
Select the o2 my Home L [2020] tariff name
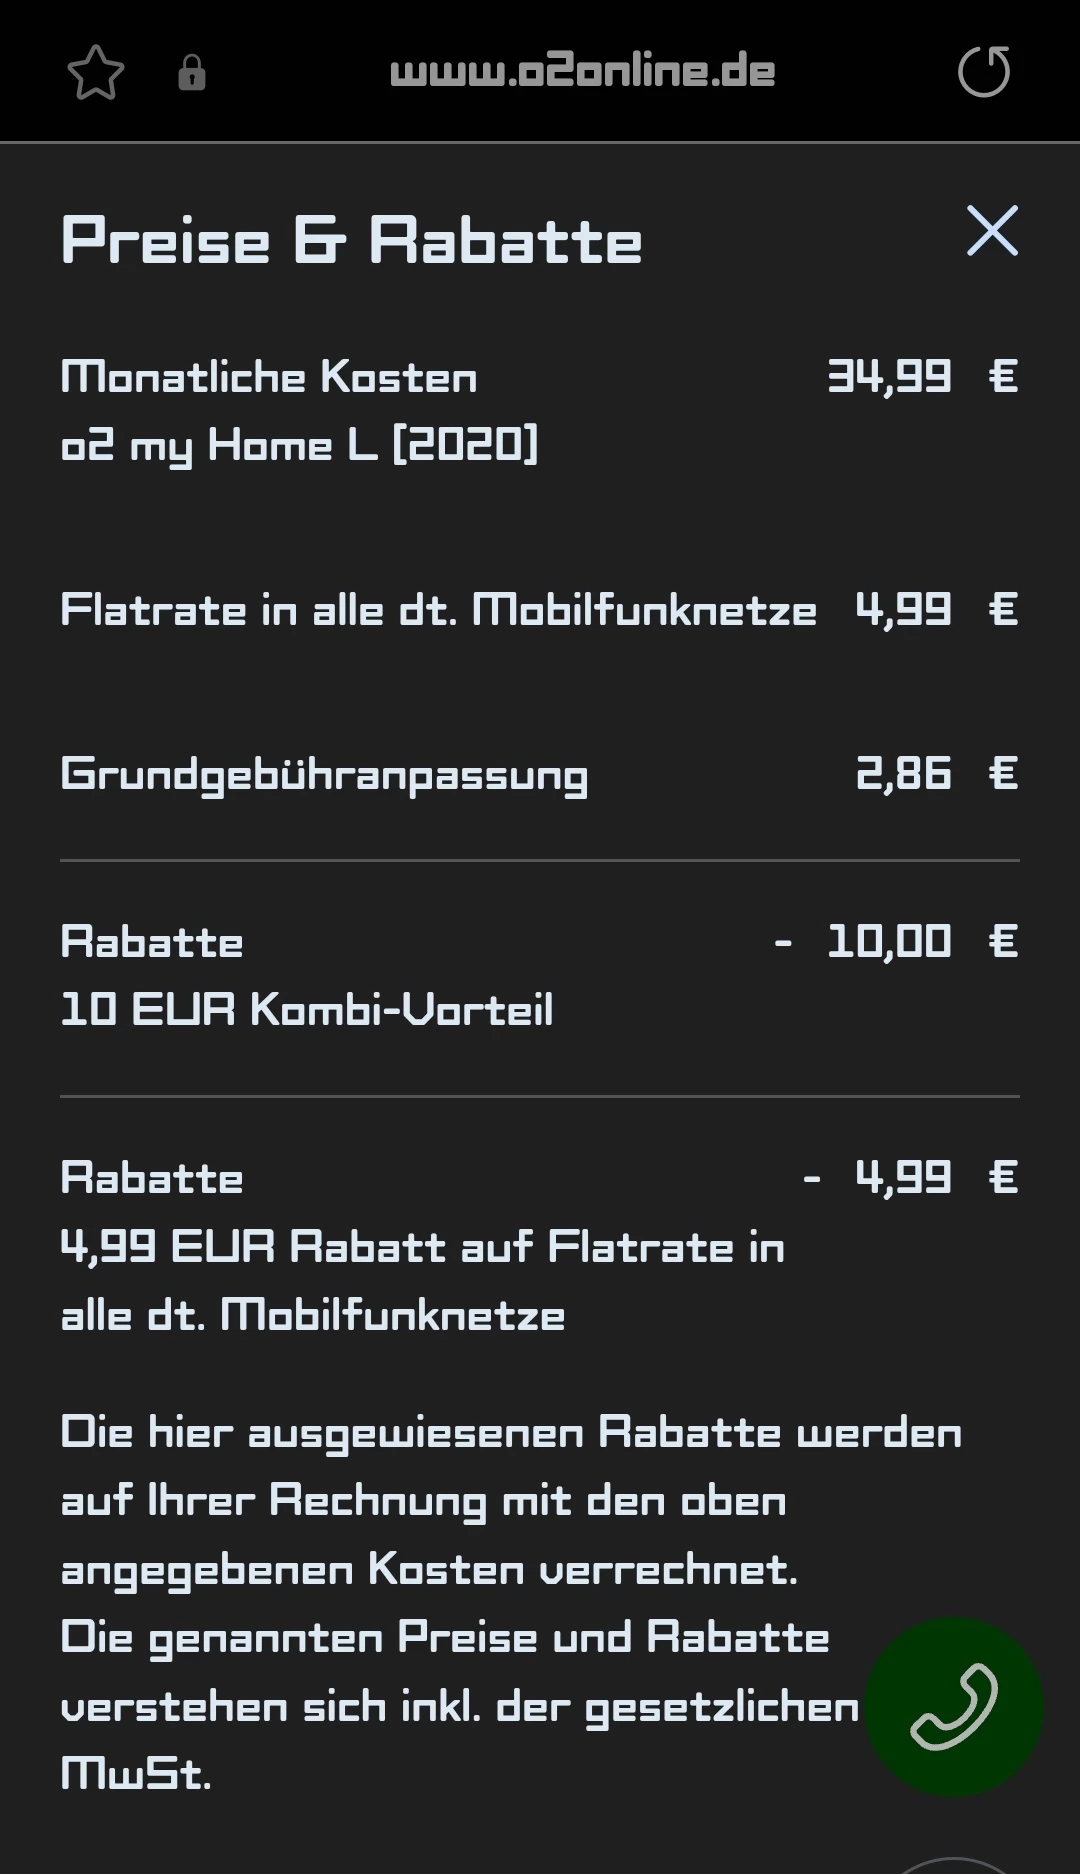299,445
